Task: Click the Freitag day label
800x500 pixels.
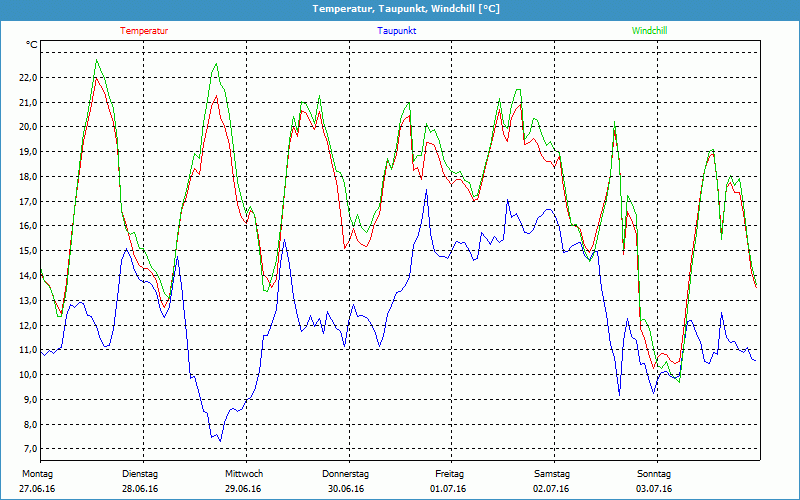Action: point(449,474)
